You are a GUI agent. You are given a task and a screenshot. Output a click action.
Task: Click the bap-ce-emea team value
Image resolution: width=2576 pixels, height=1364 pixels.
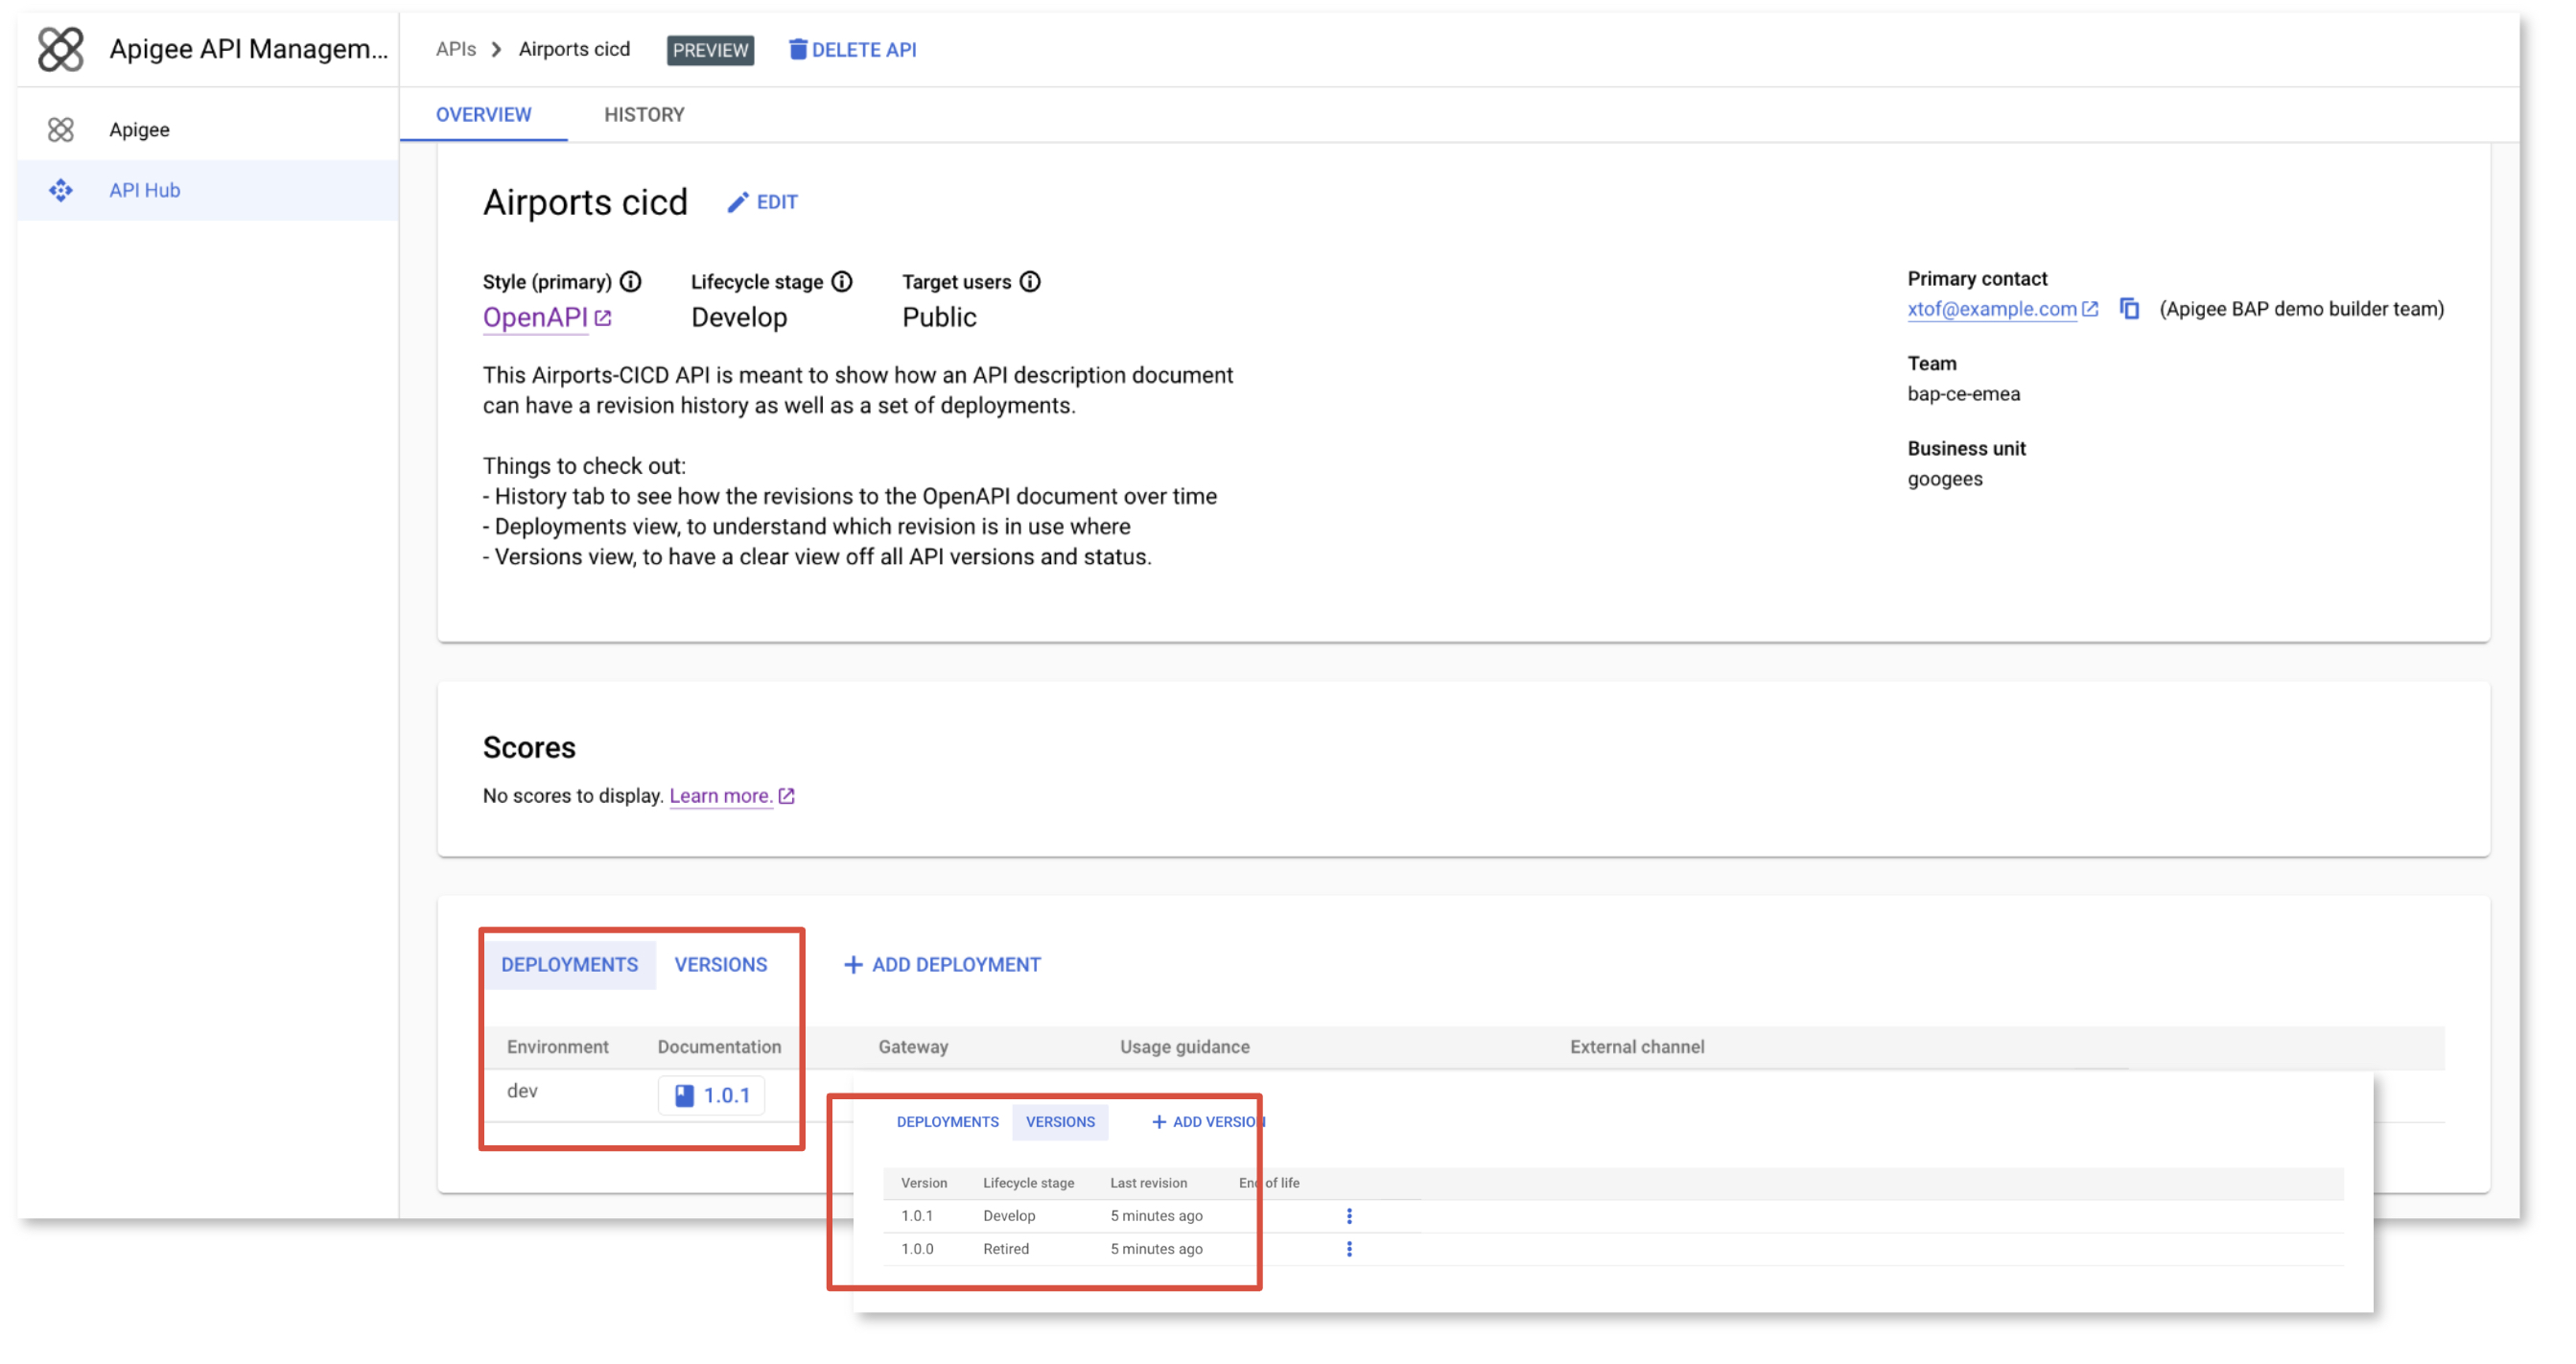tap(1963, 394)
